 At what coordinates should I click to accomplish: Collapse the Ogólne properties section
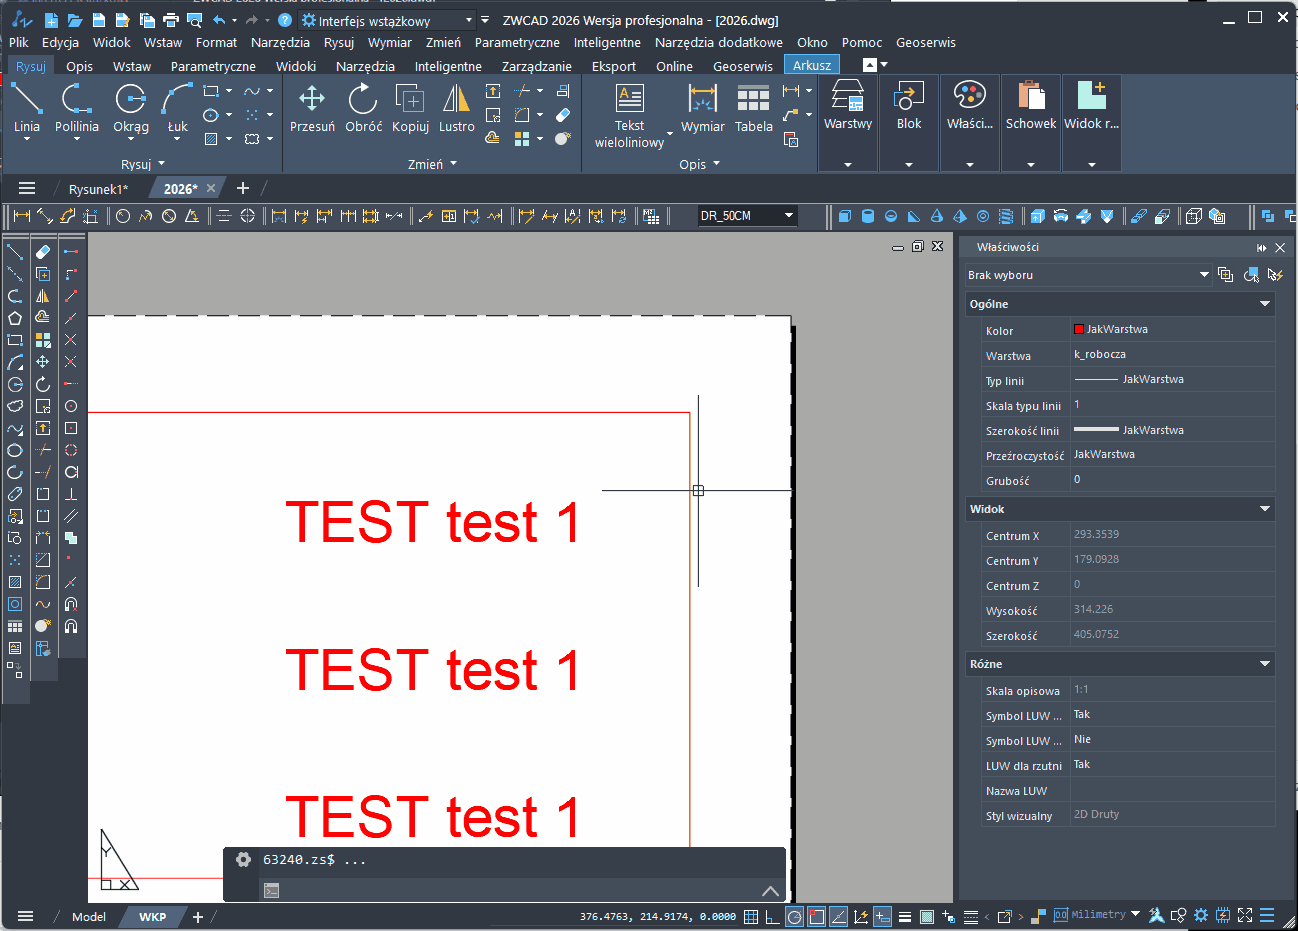[x=1265, y=304]
